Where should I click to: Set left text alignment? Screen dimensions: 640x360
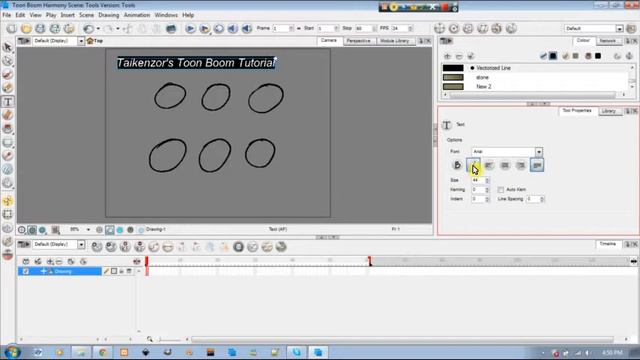click(489, 165)
